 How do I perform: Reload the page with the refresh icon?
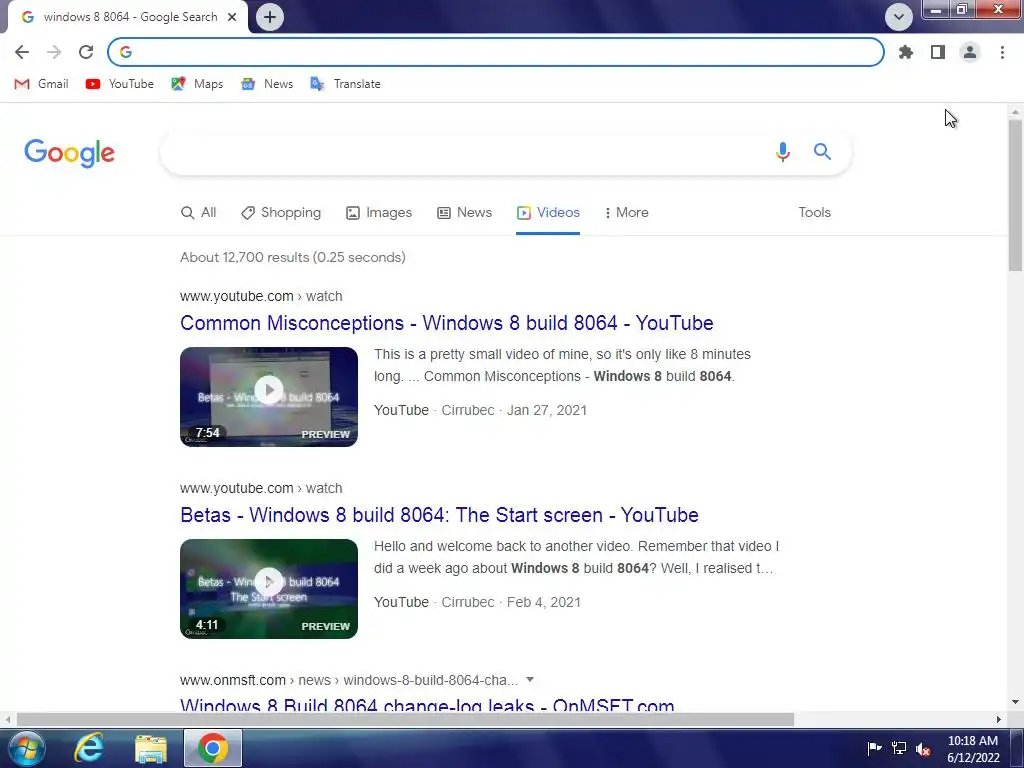(86, 52)
